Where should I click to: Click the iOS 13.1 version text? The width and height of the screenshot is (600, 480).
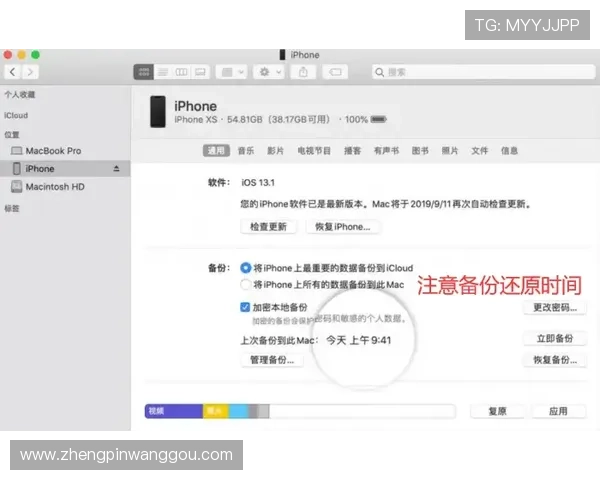258,183
